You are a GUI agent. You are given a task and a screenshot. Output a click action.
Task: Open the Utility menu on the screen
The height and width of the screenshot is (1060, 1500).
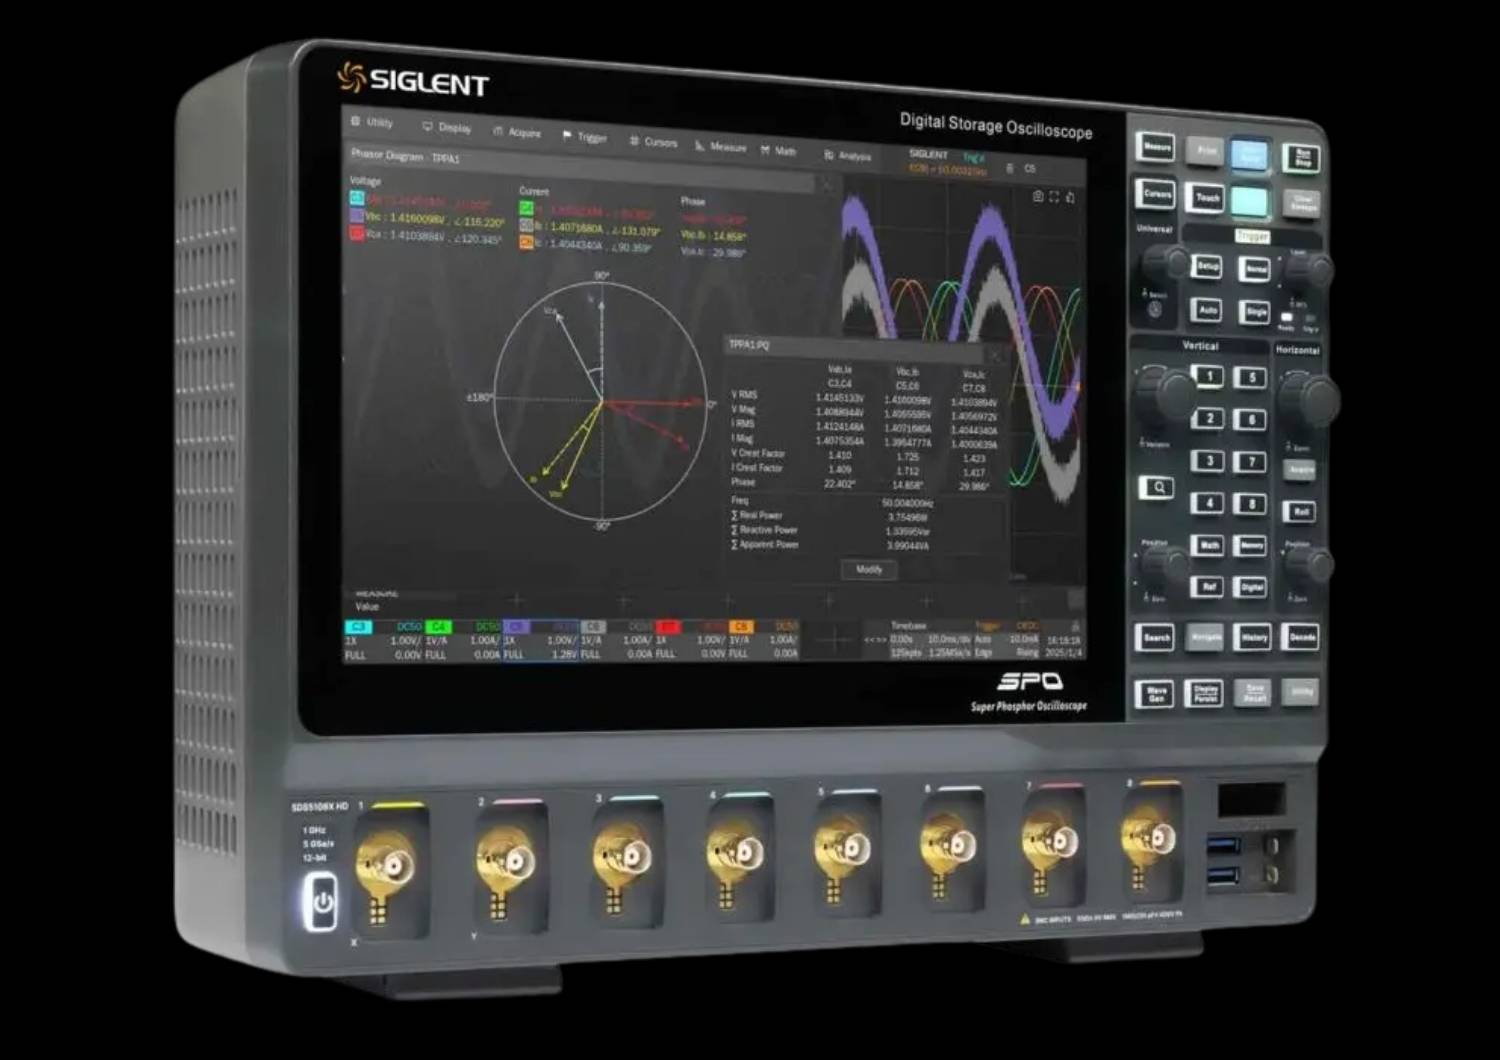pyautogui.click(x=372, y=122)
